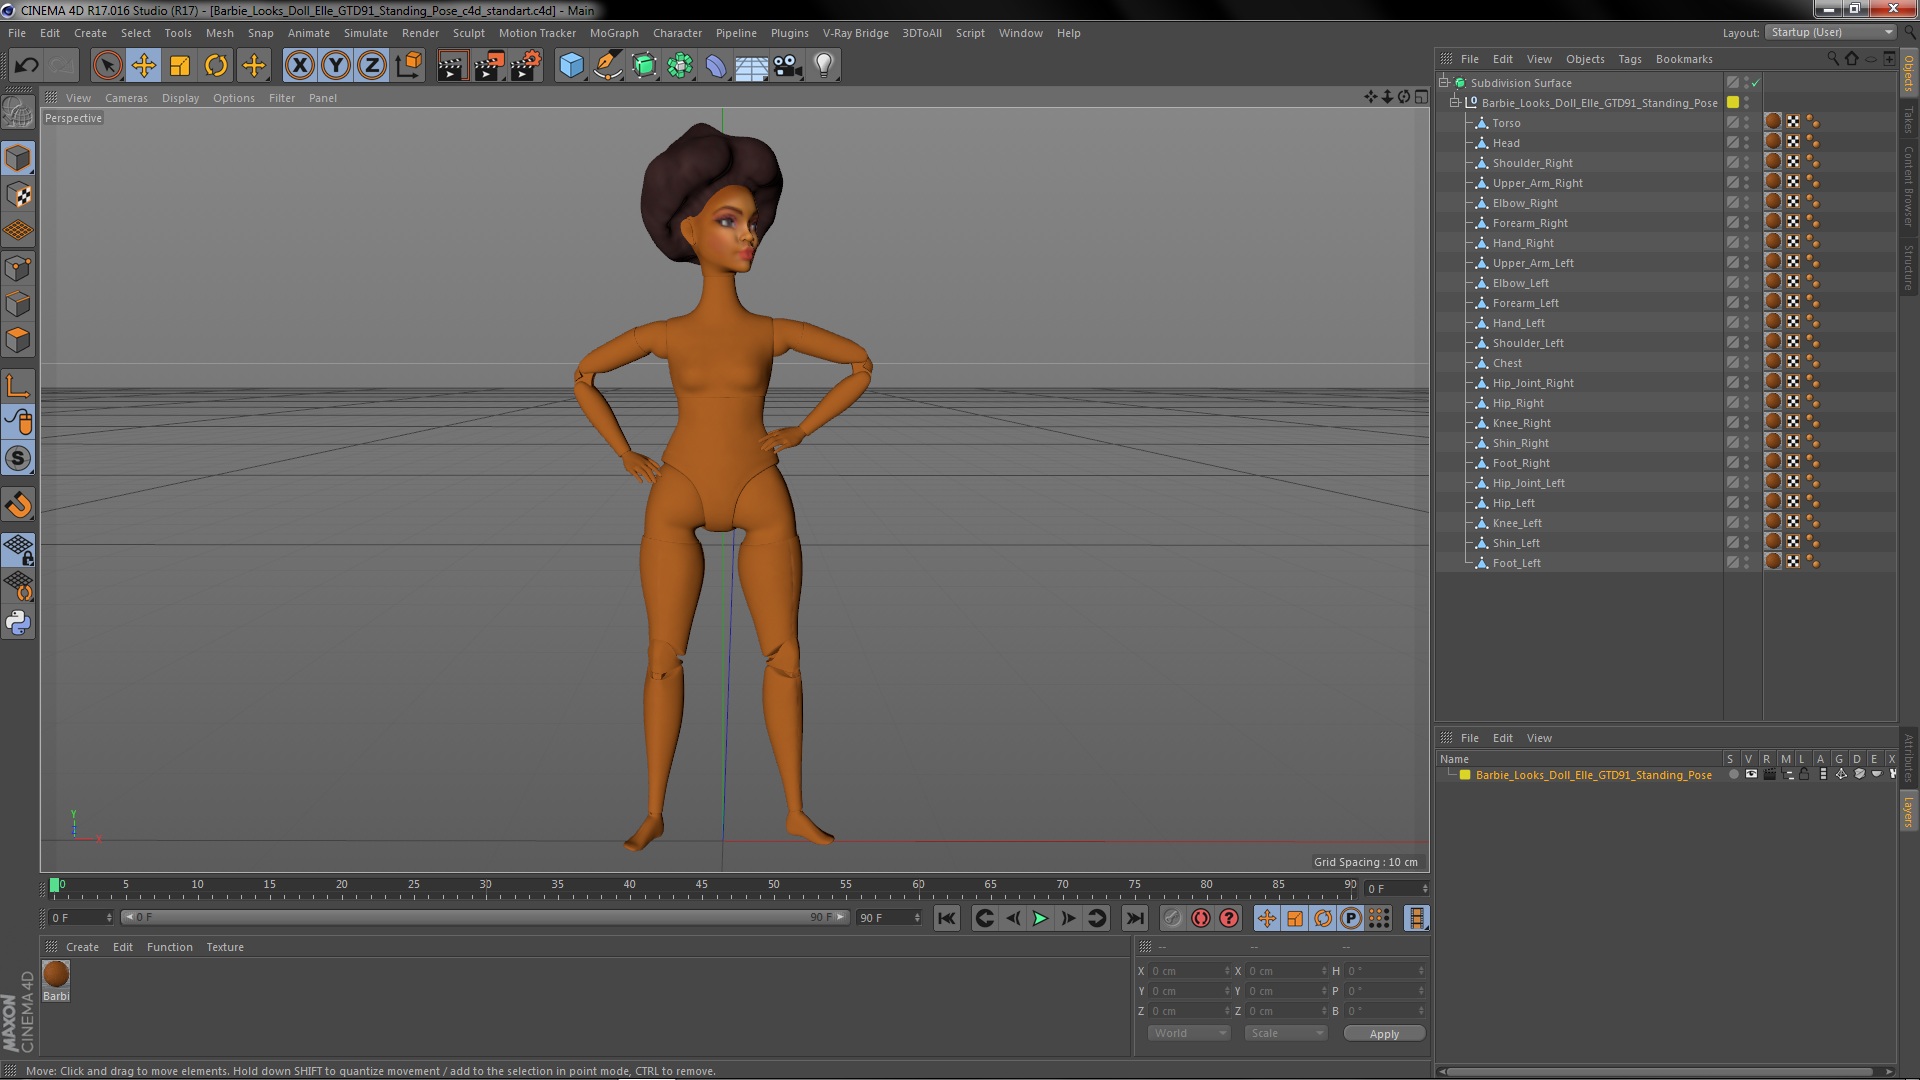Image resolution: width=1920 pixels, height=1080 pixels.
Task: Click Make Editable icon in left toolbar
Action: (x=18, y=112)
